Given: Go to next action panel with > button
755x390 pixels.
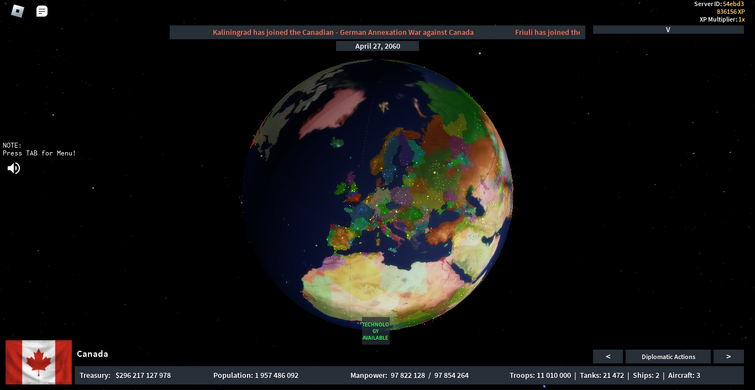Looking at the screenshot, I should [728, 356].
